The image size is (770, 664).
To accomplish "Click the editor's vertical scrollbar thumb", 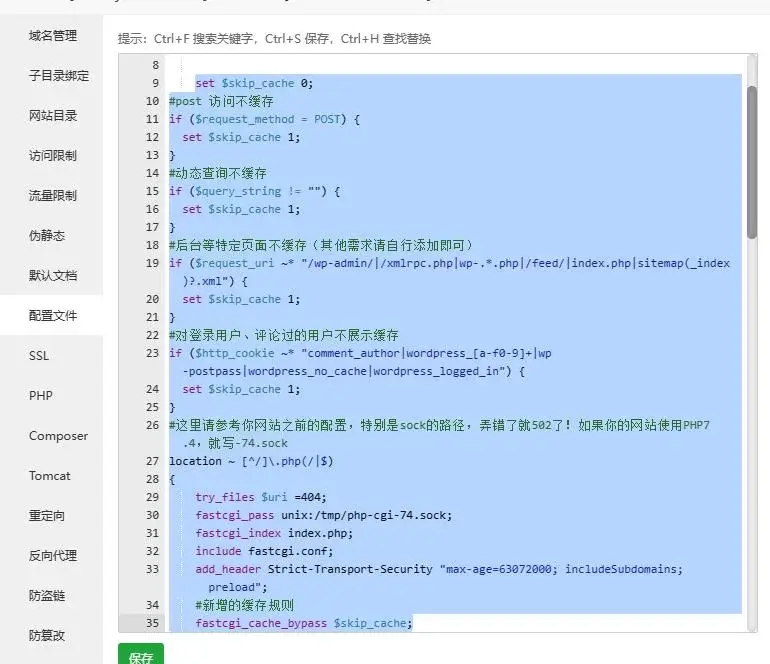I will [x=752, y=160].
